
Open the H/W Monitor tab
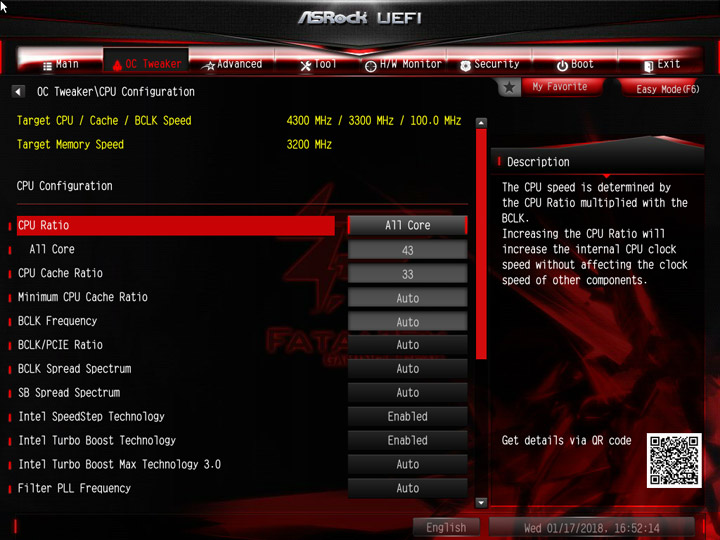point(403,64)
